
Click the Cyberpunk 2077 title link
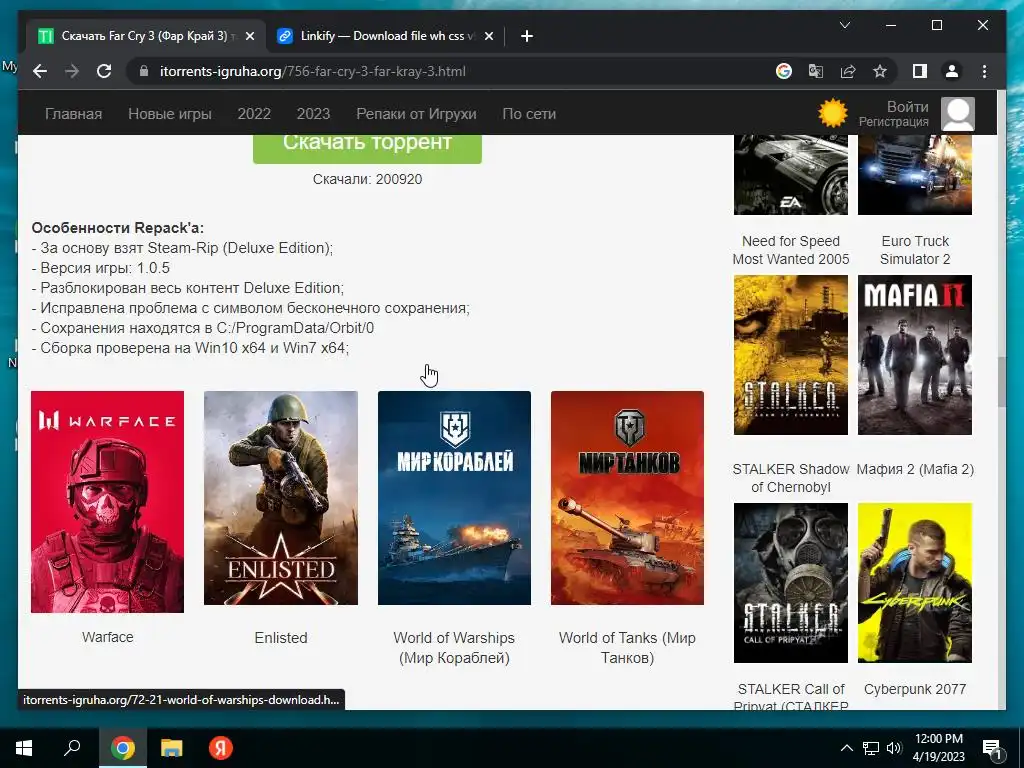coord(915,689)
